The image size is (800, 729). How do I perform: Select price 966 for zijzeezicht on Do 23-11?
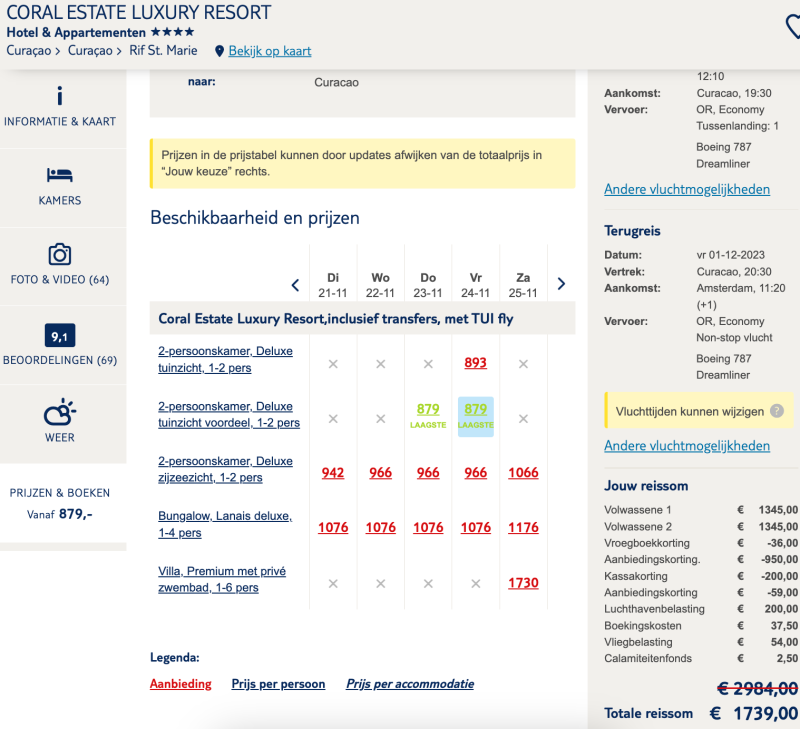(x=428, y=473)
